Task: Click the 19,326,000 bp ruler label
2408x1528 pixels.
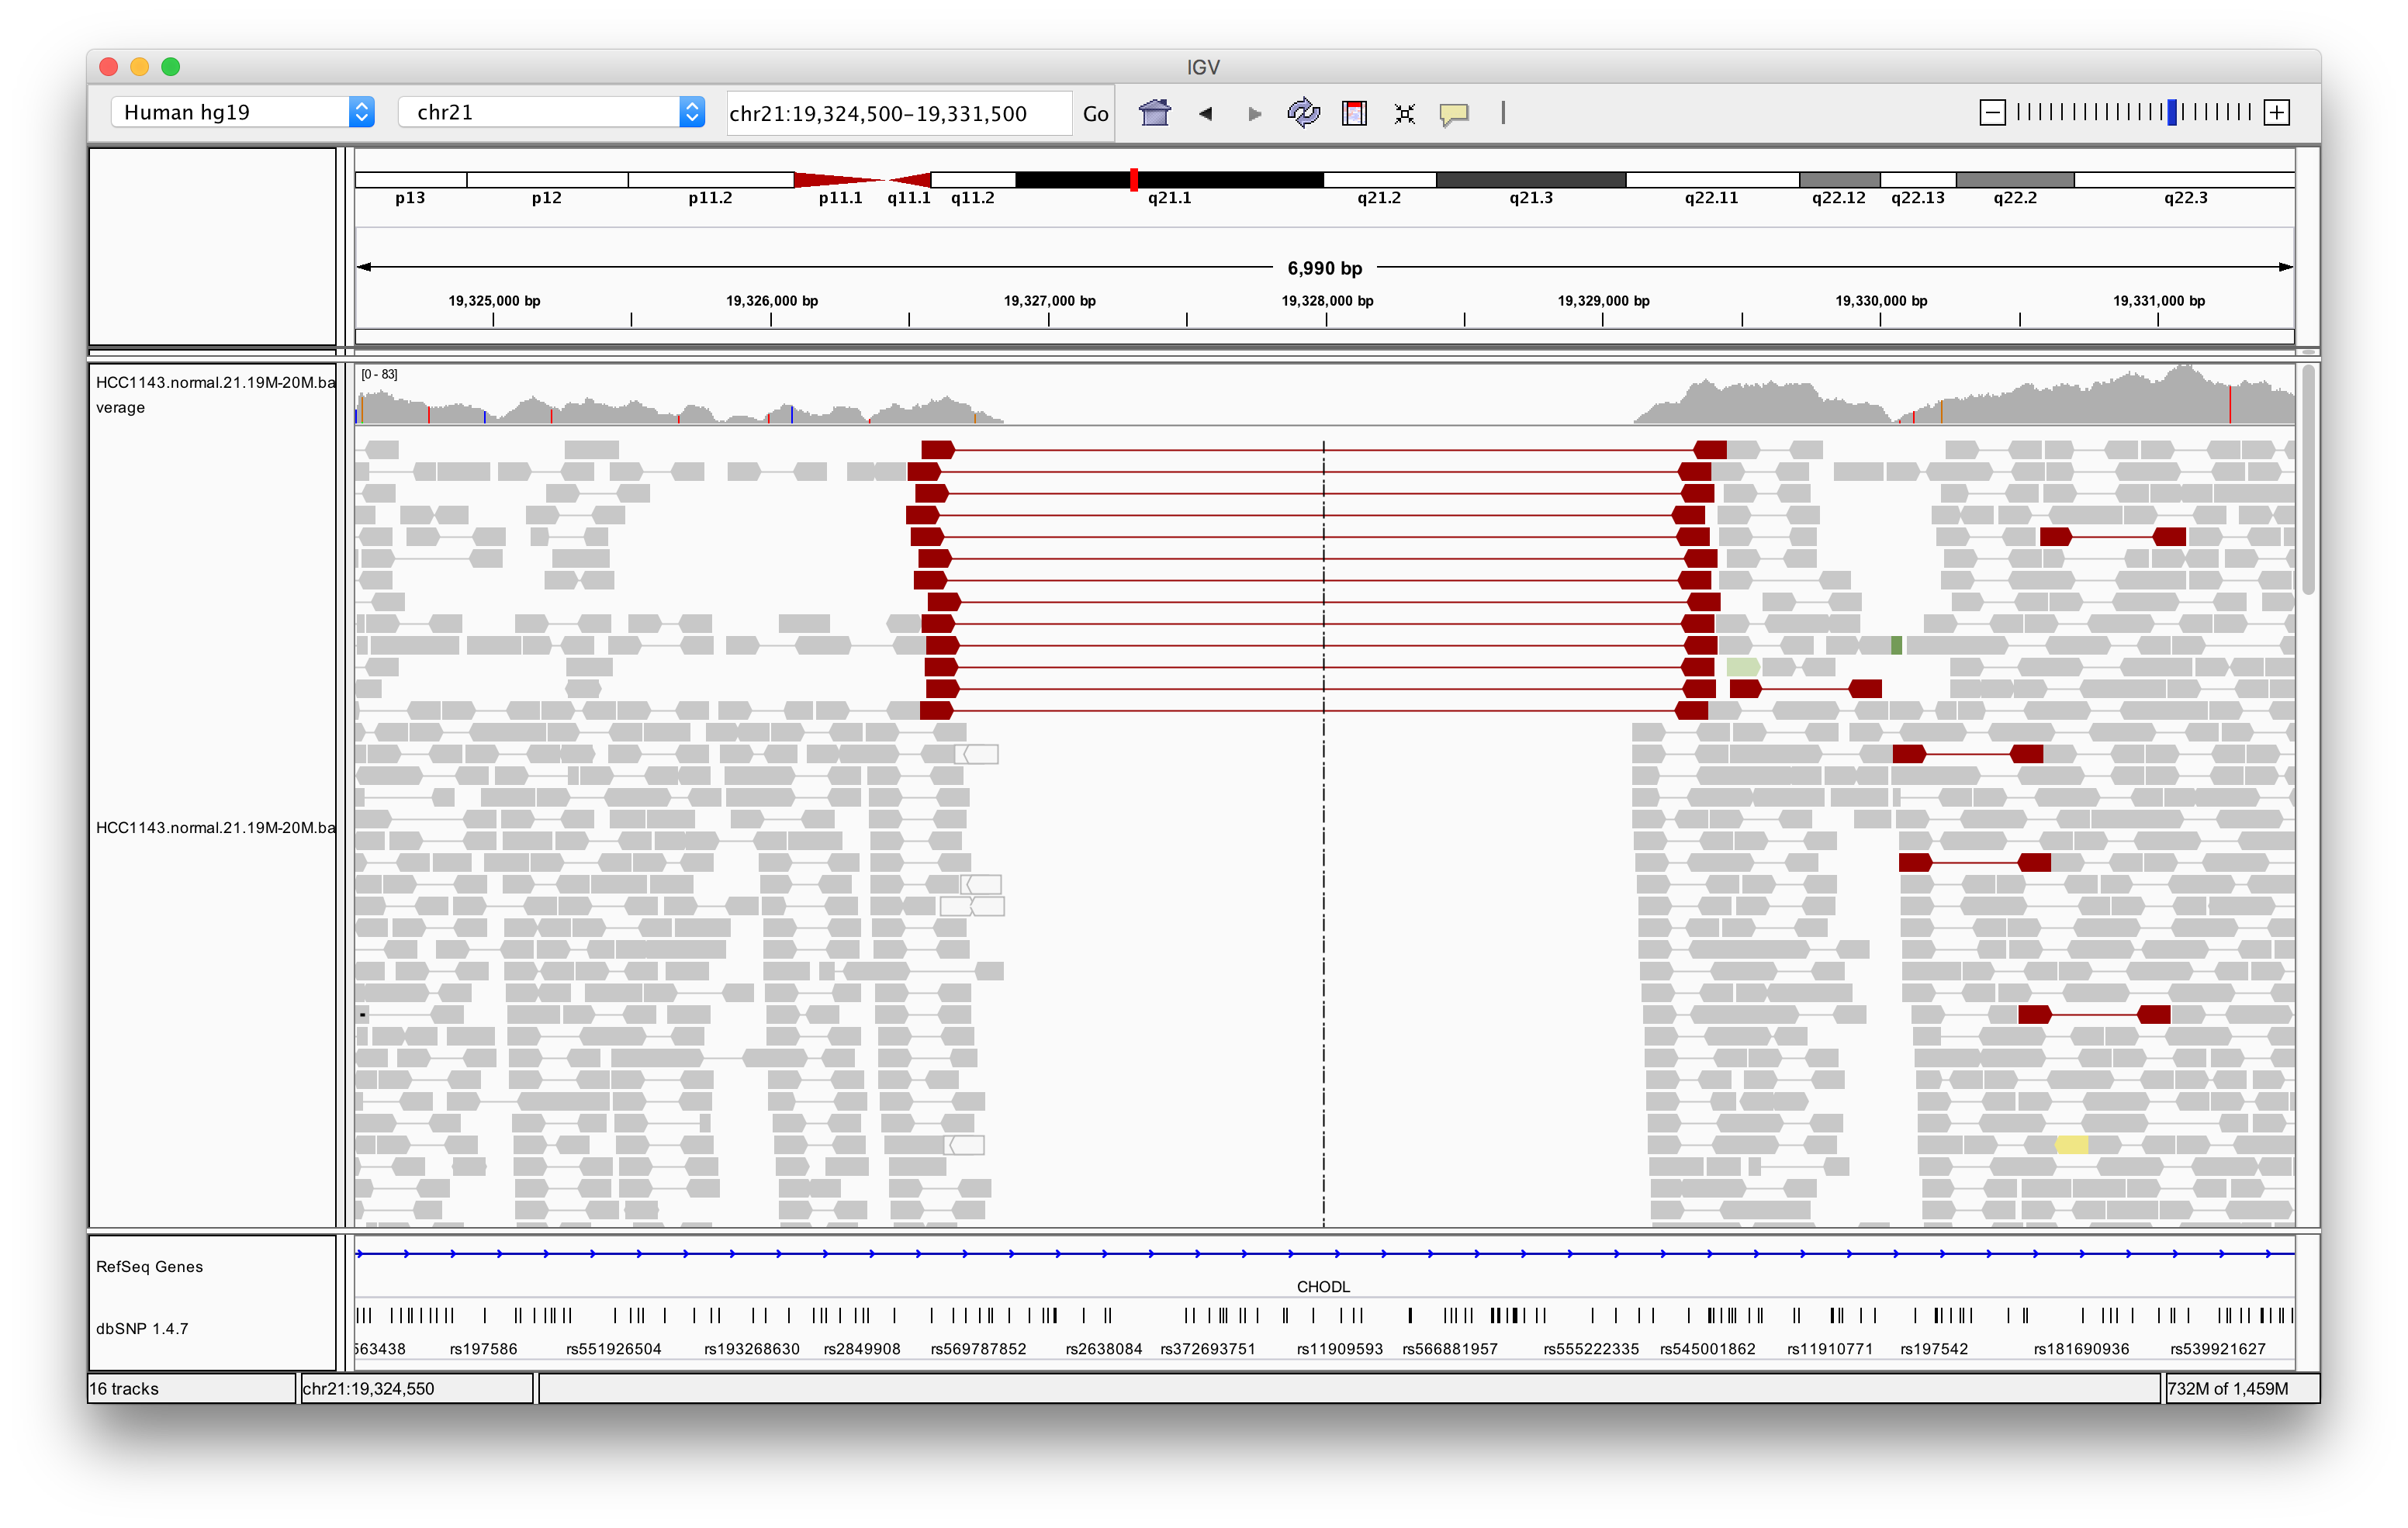Action: coord(771,300)
